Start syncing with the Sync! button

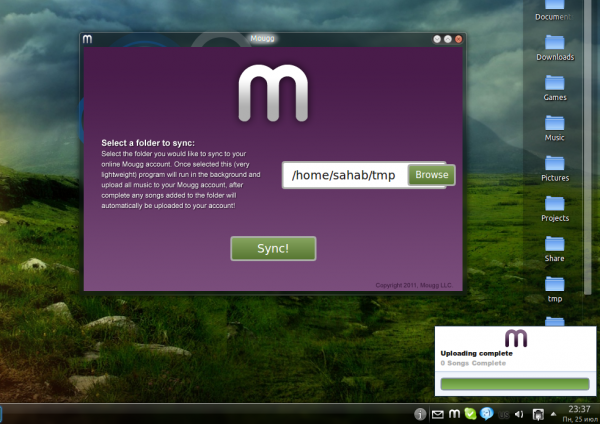[273, 248]
